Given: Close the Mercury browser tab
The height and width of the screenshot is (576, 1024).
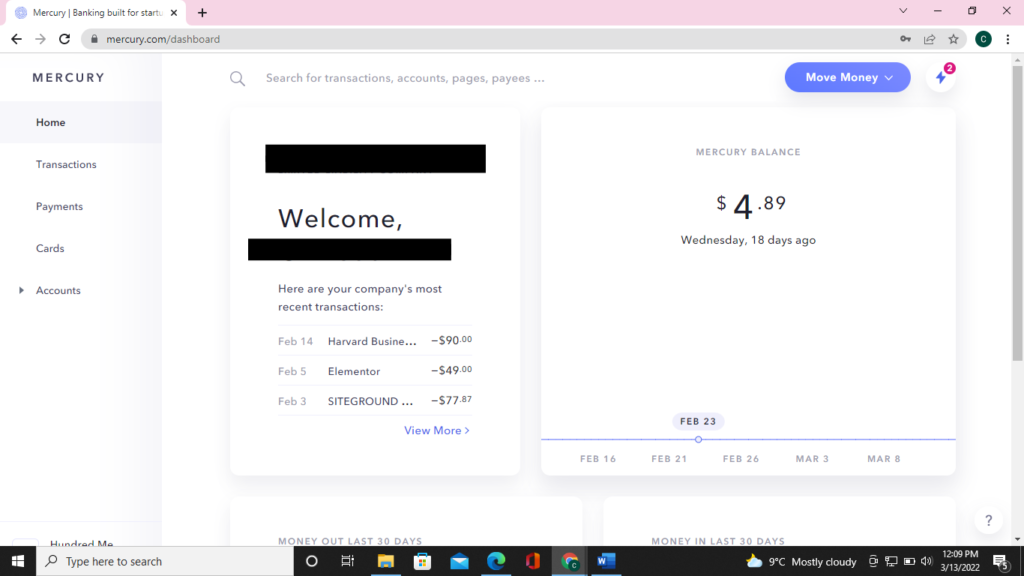Looking at the screenshot, I should [174, 12].
